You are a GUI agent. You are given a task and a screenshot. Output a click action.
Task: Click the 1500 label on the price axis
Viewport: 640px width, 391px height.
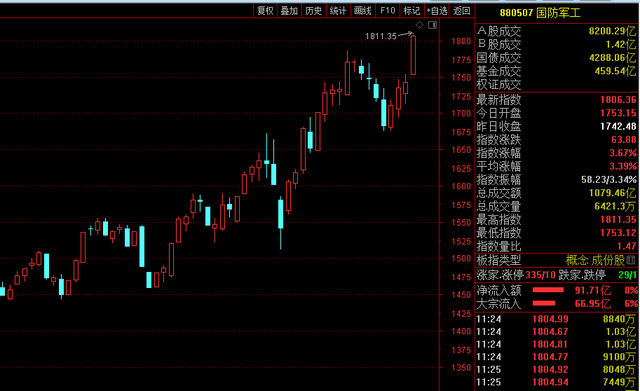tap(461, 258)
